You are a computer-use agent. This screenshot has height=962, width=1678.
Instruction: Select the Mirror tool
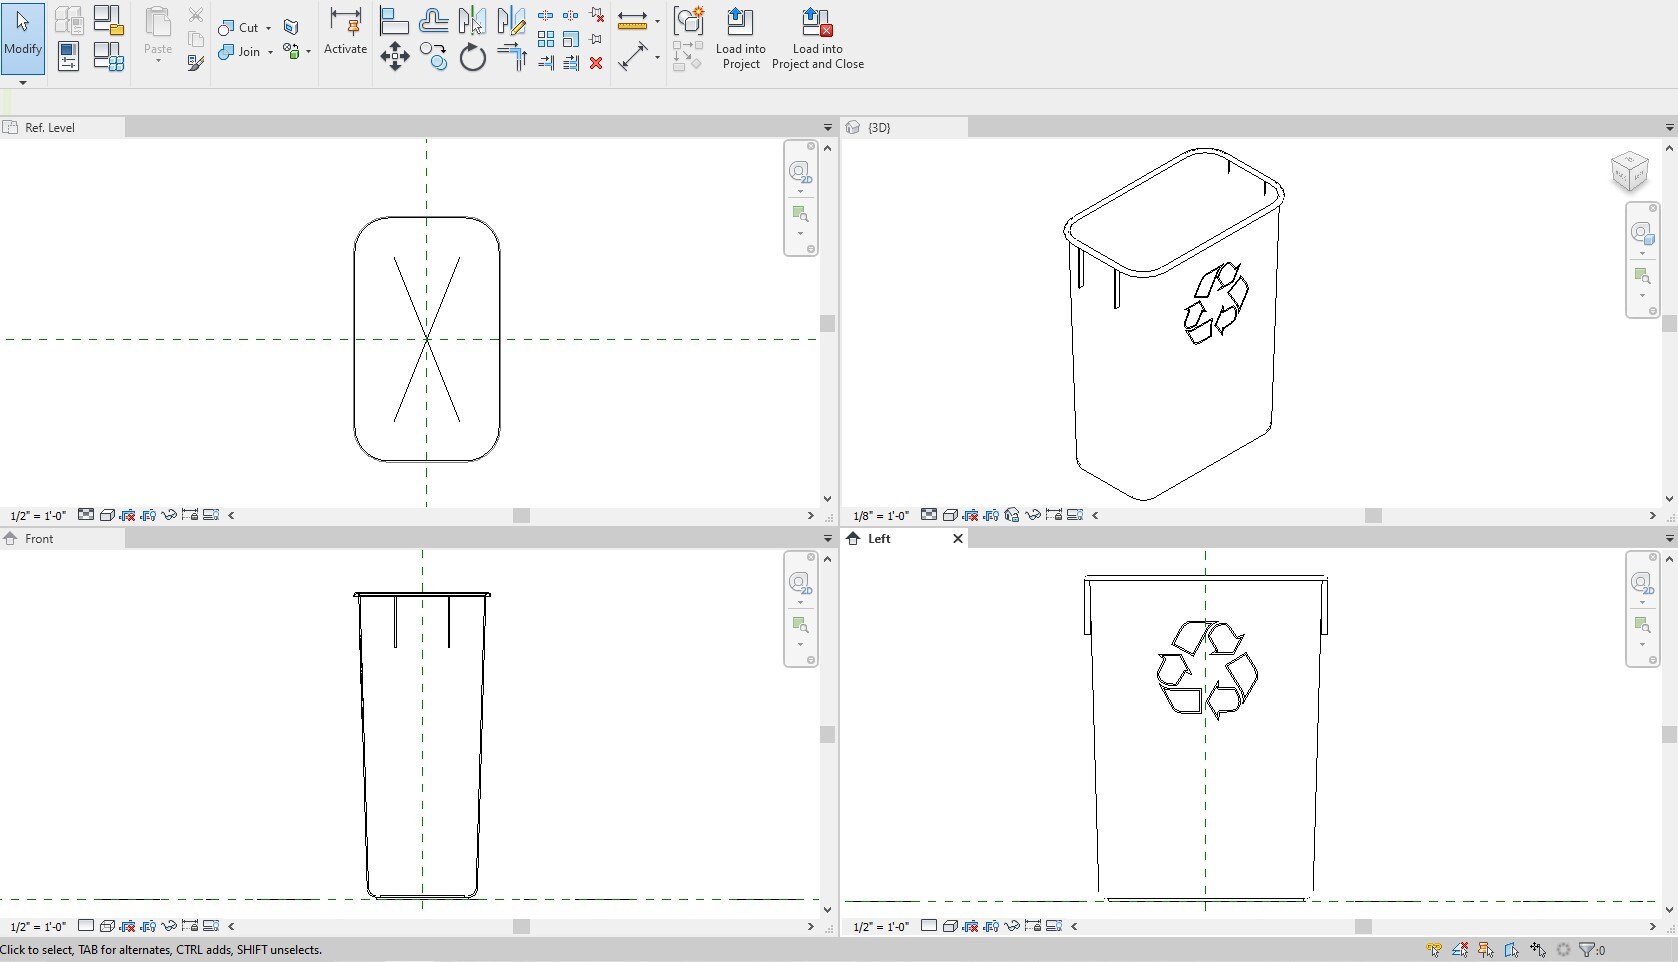pos(471,20)
